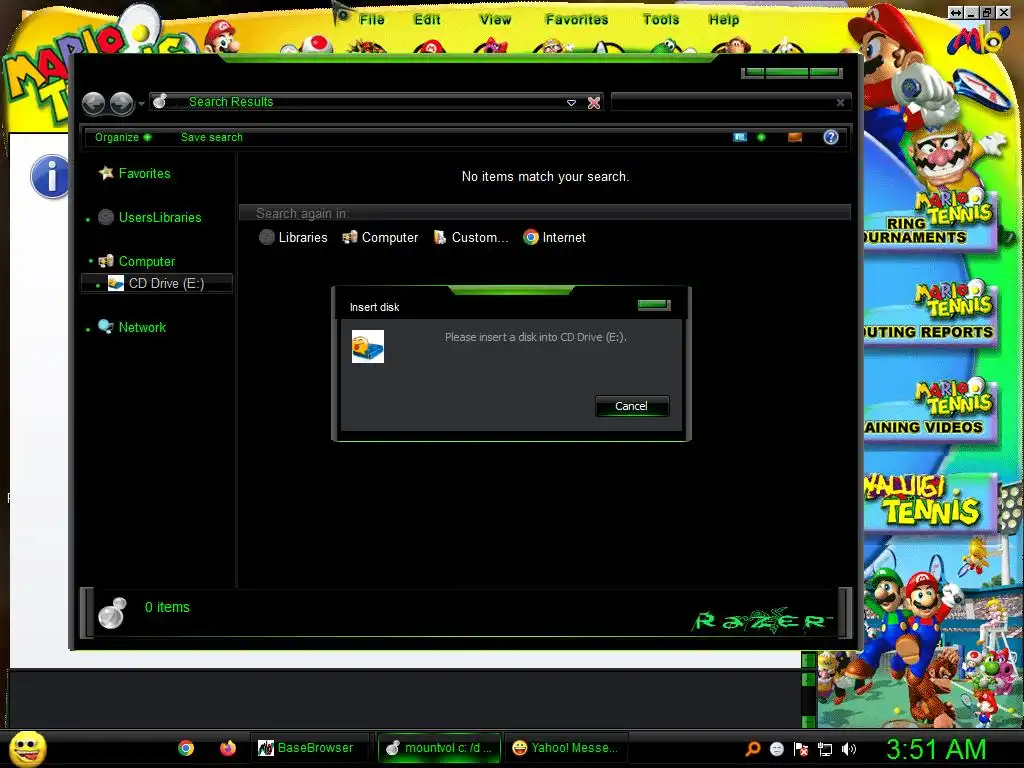Viewport: 1024px width, 768px height.
Task: Open the Action Center flag icon
Action: coord(801,749)
